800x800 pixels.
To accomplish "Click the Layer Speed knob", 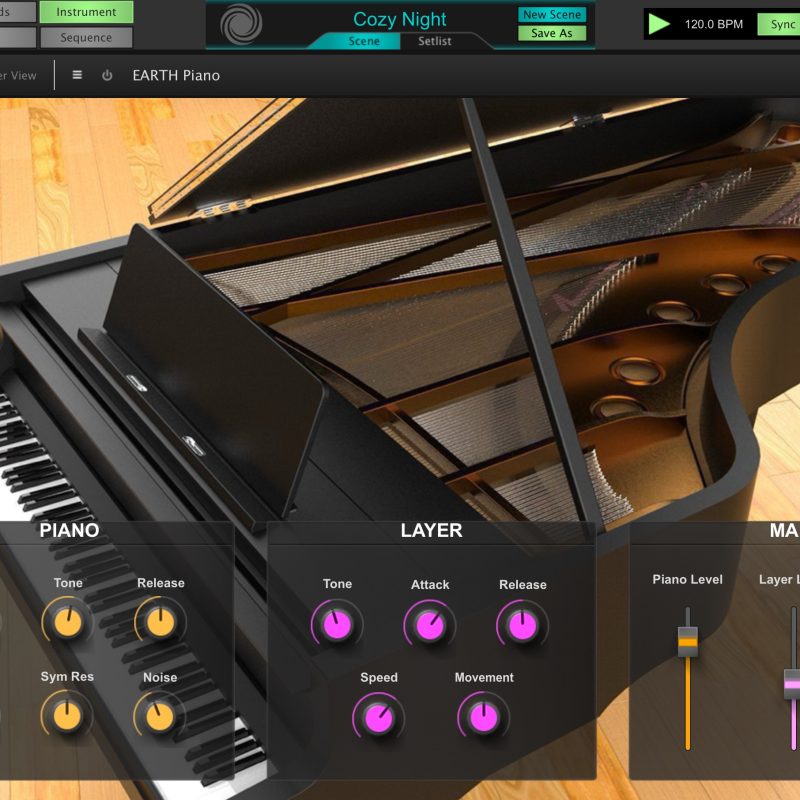I will tap(378, 718).
